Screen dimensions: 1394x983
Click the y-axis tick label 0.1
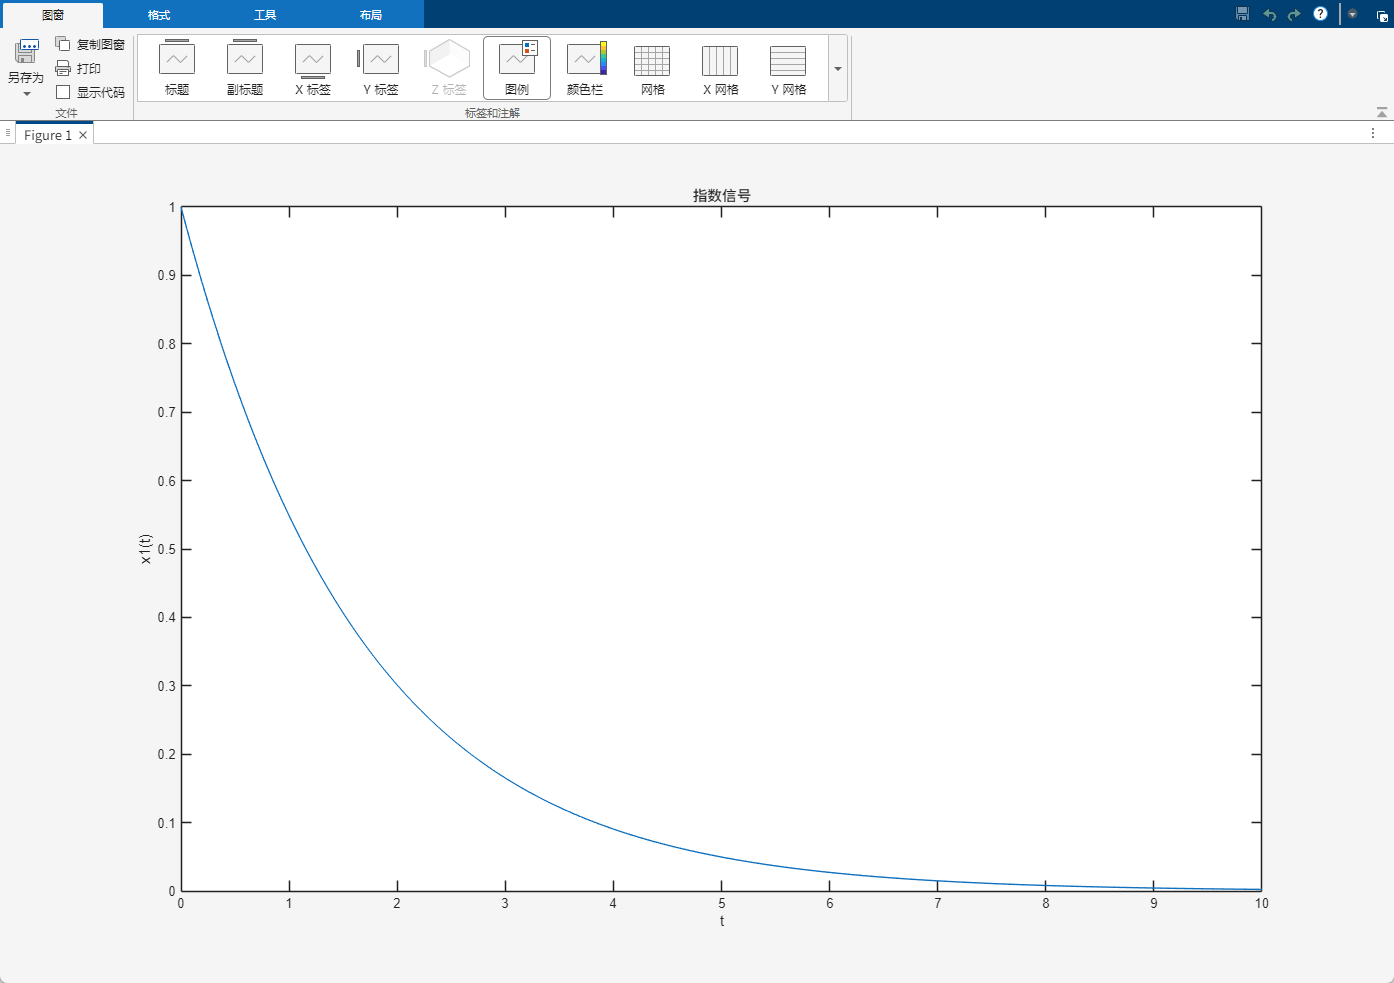(x=166, y=823)
